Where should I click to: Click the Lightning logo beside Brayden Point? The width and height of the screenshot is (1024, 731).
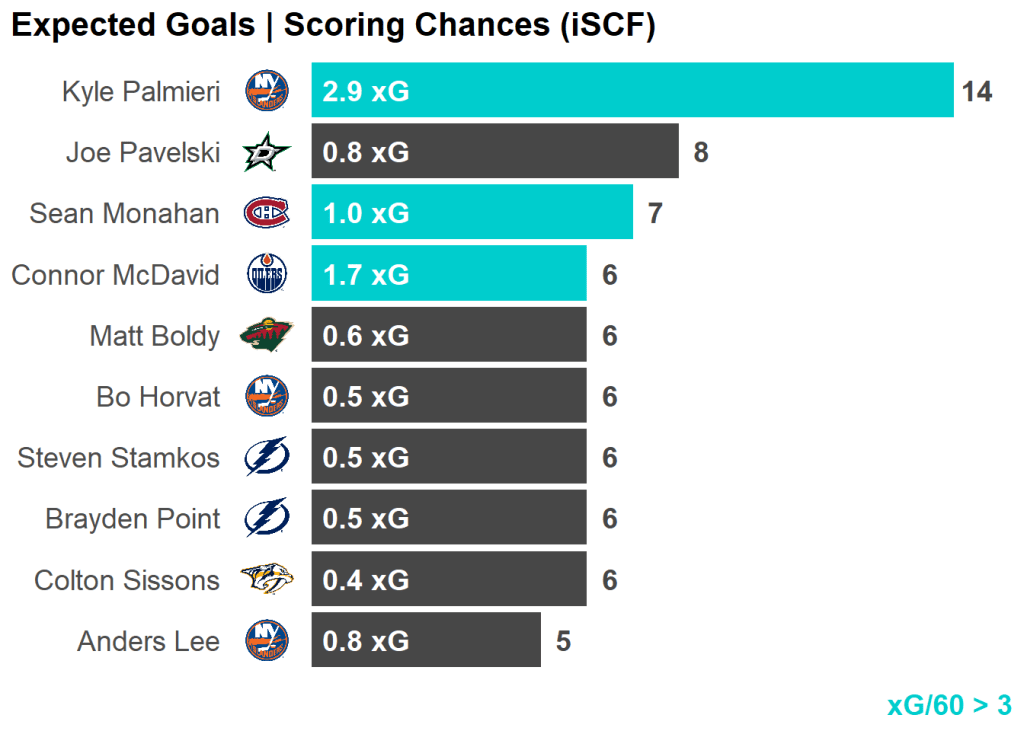click(x=267, y=519)
